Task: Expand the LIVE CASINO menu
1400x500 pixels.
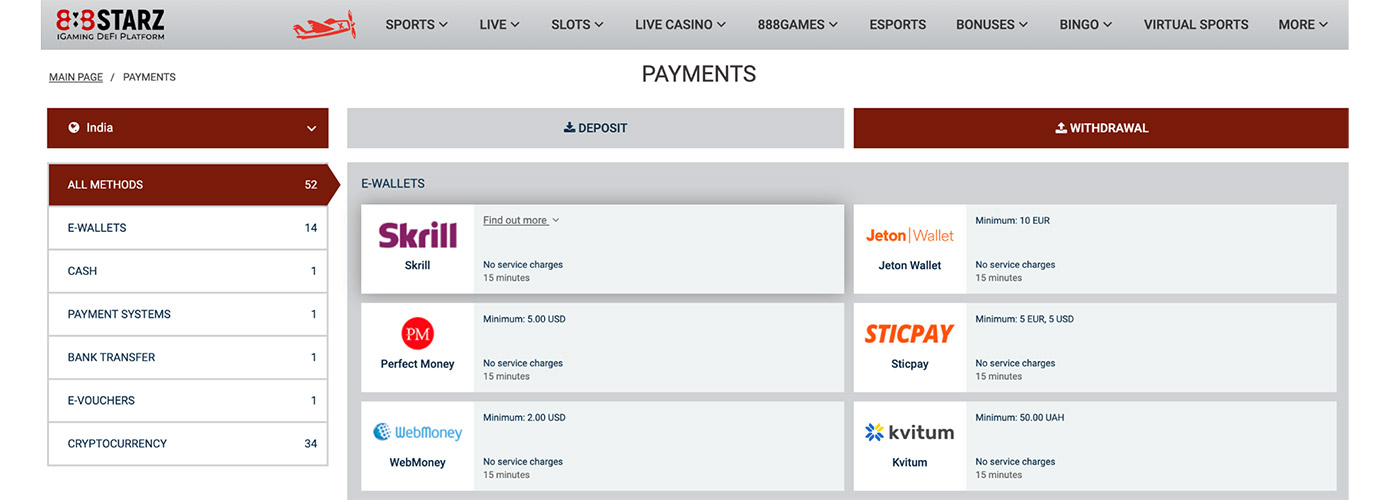Action: point(680,25)
